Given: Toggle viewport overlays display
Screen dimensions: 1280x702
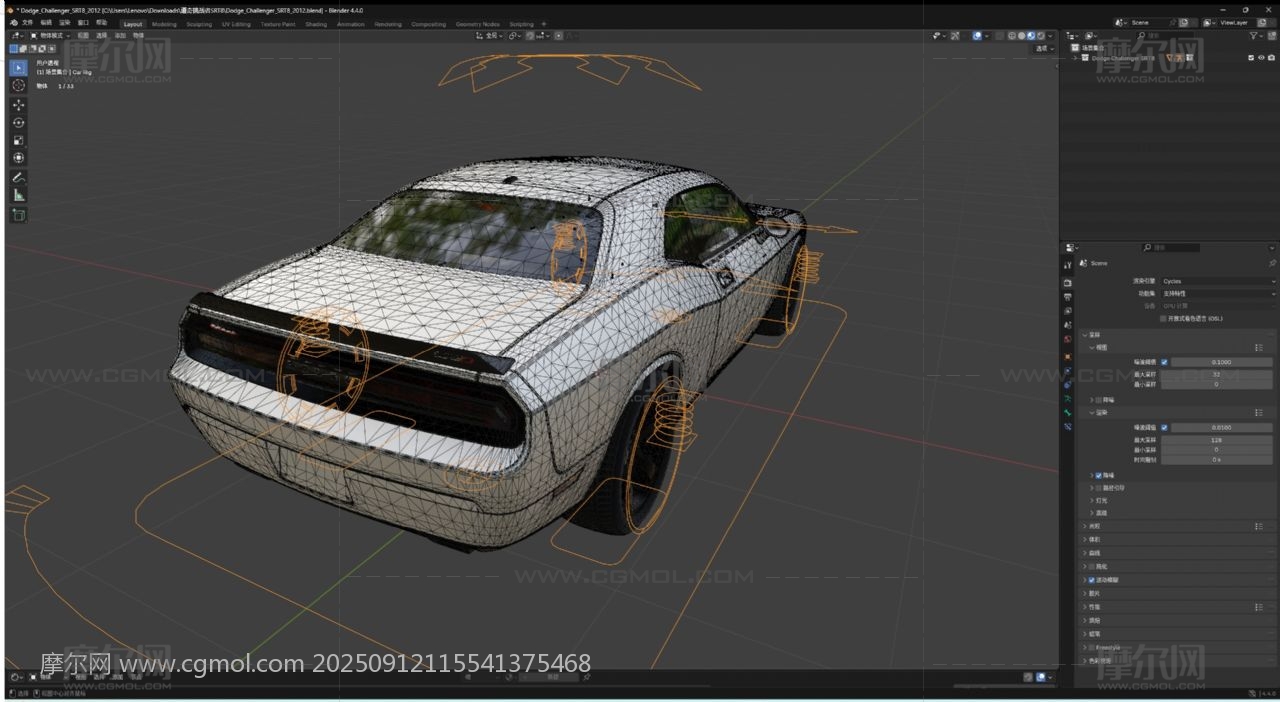Looking at the screenshot, I should tap(978, 36).
